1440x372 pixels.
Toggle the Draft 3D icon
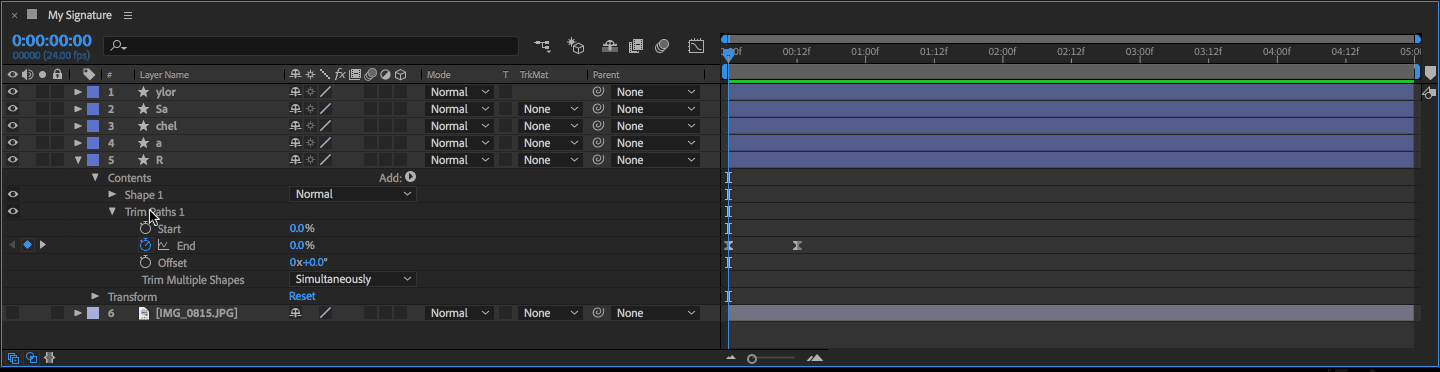pos(576,46)
